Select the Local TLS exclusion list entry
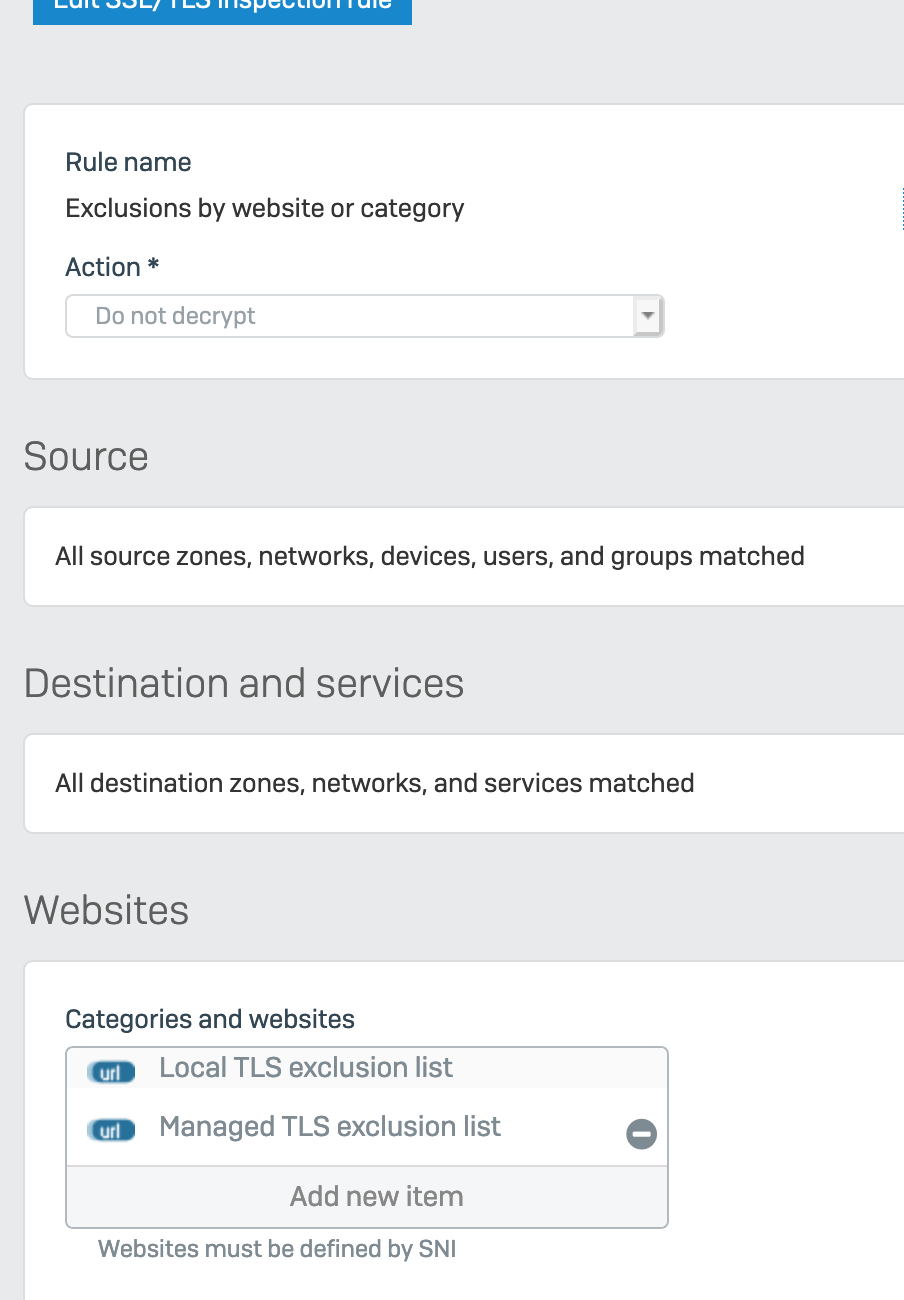The width and height of the screenshot is (904, 1300). pos(366,1068)
